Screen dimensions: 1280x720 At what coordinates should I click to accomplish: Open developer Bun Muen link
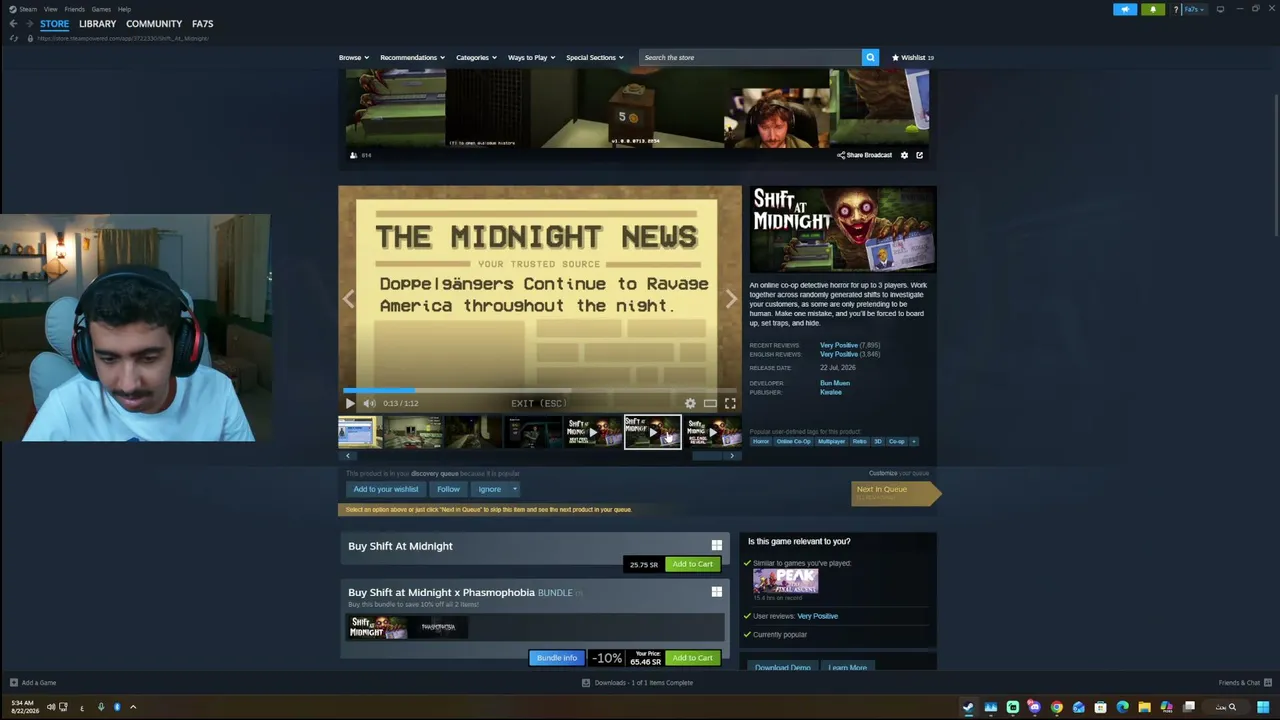pyautogui.click(x=835, y=383)
